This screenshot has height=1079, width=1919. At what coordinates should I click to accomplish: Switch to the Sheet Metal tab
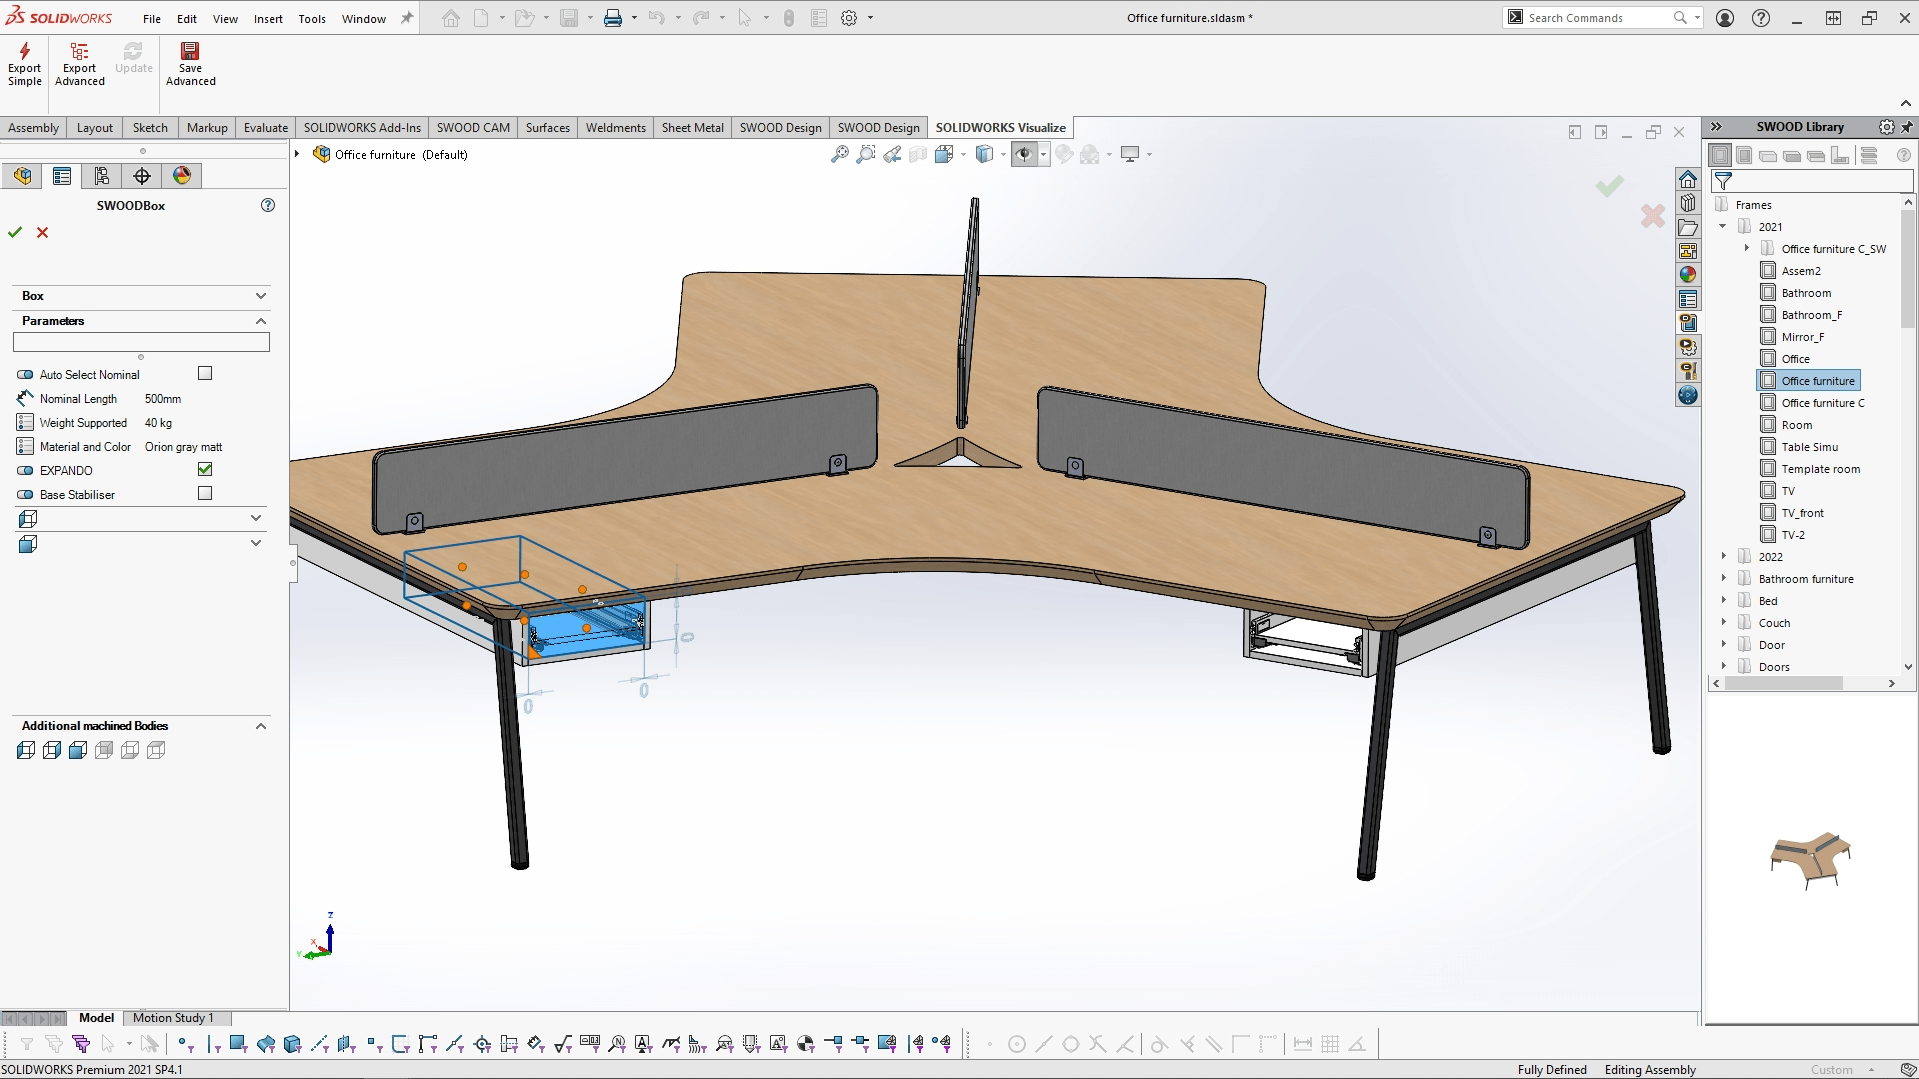[x=692, y=127]
